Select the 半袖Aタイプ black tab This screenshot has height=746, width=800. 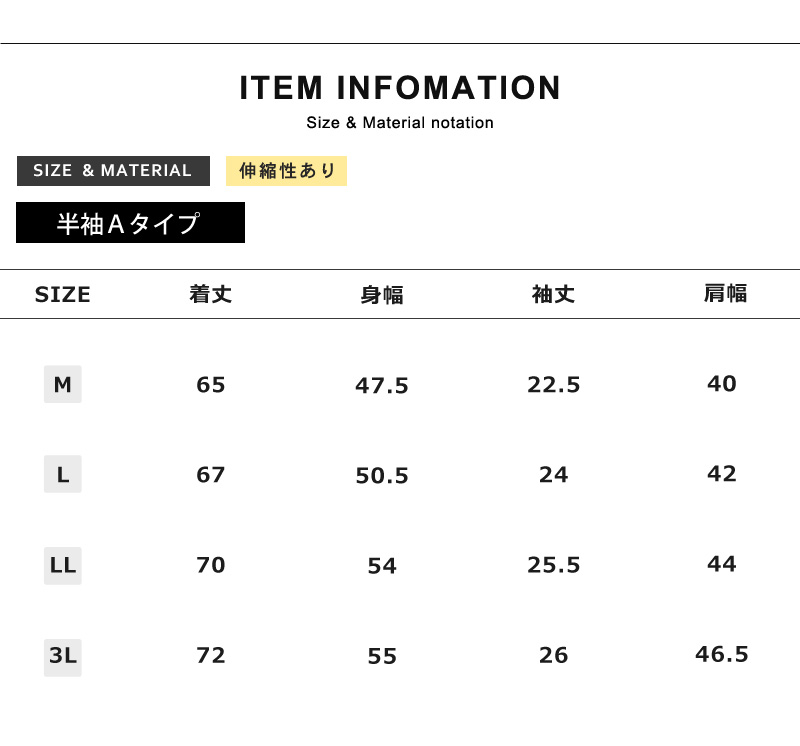point(130,223)
